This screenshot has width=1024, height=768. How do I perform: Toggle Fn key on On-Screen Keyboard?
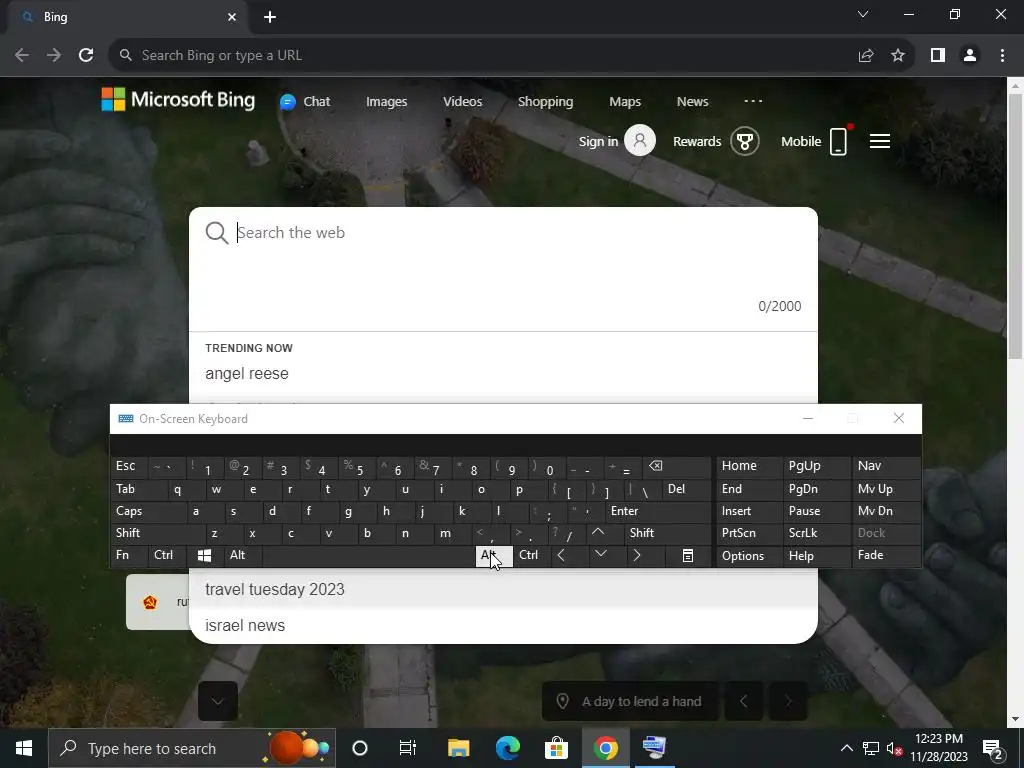pos(129,555)
